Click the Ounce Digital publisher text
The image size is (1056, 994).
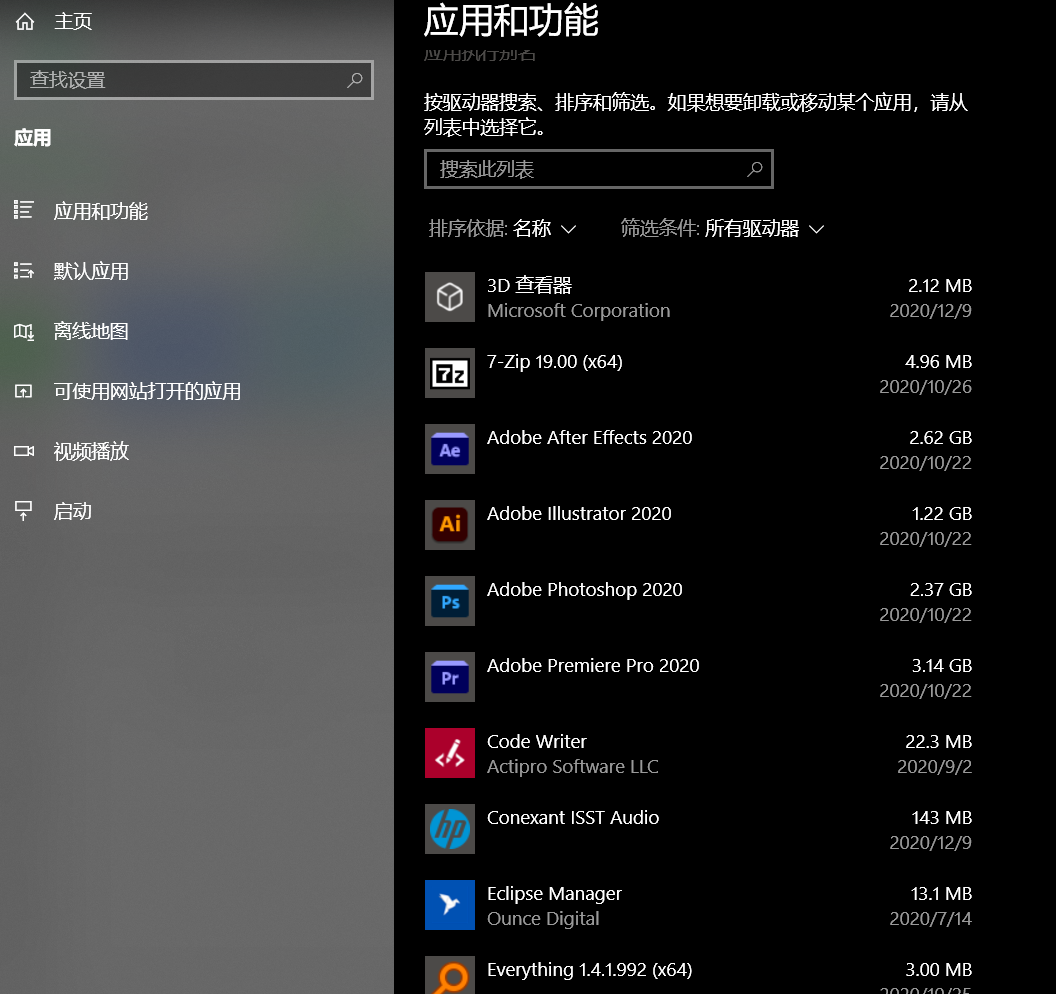543,919
